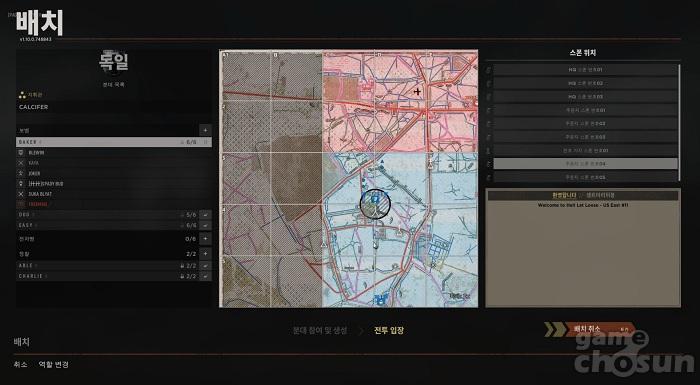Click black aircraft marker in red sector
The image size is (700, 385).
coord(417,92)
